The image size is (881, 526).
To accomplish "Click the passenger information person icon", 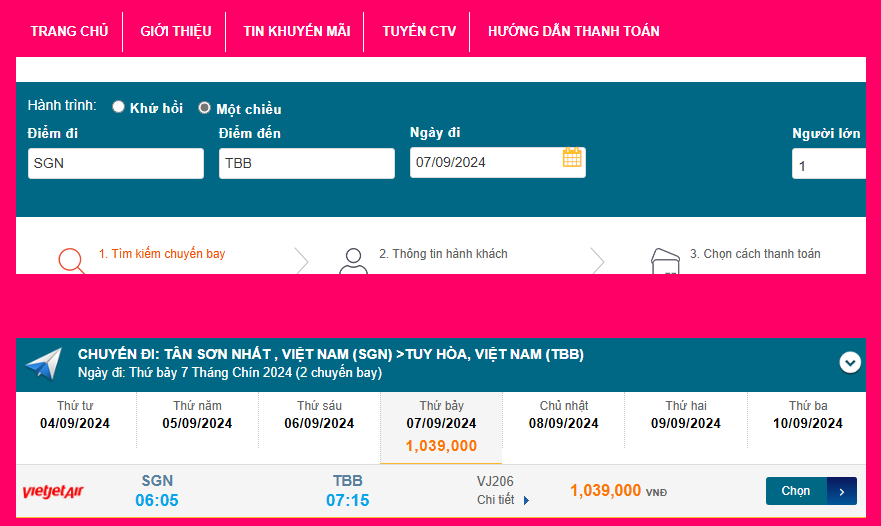I will [x=353, y=260].
